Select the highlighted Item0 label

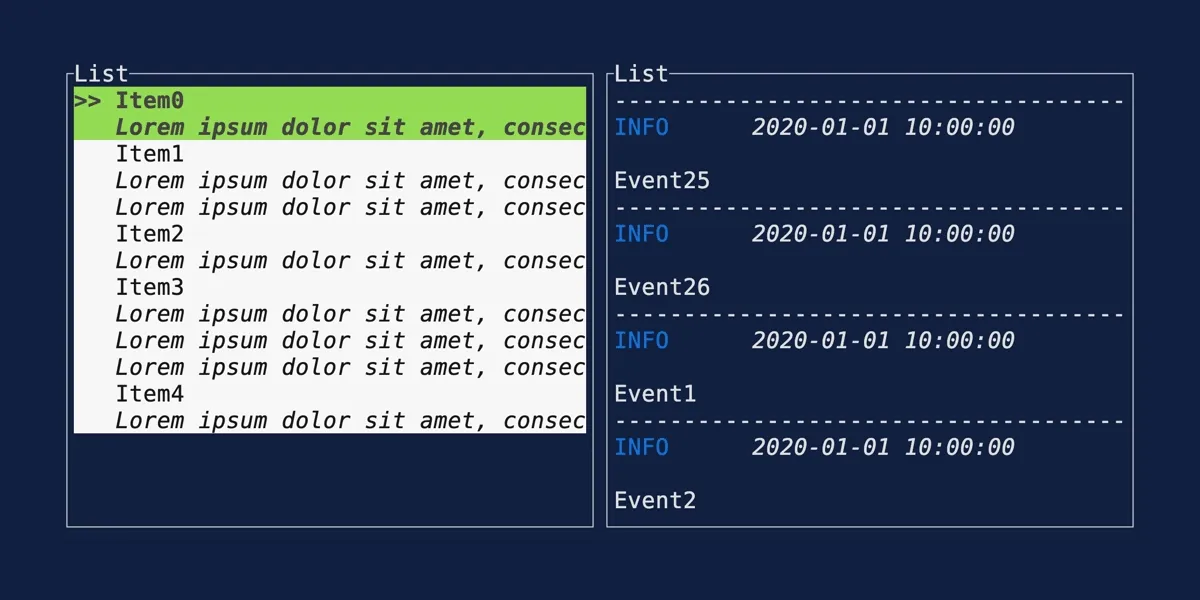pyautogui.click(x=150, y=101)
